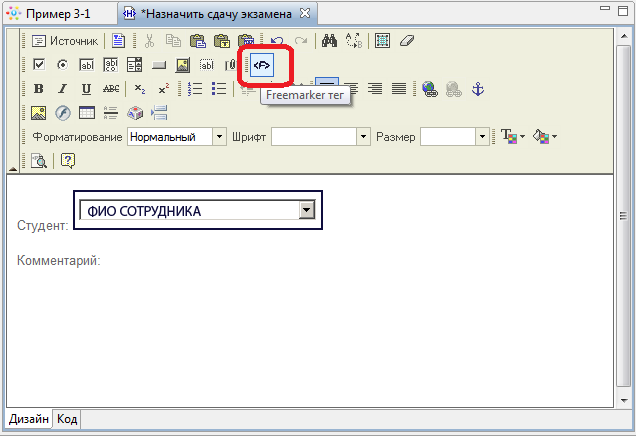Open find (binoculars) tool
This screenshot has height=436, width=636.
tap(328, 41)
